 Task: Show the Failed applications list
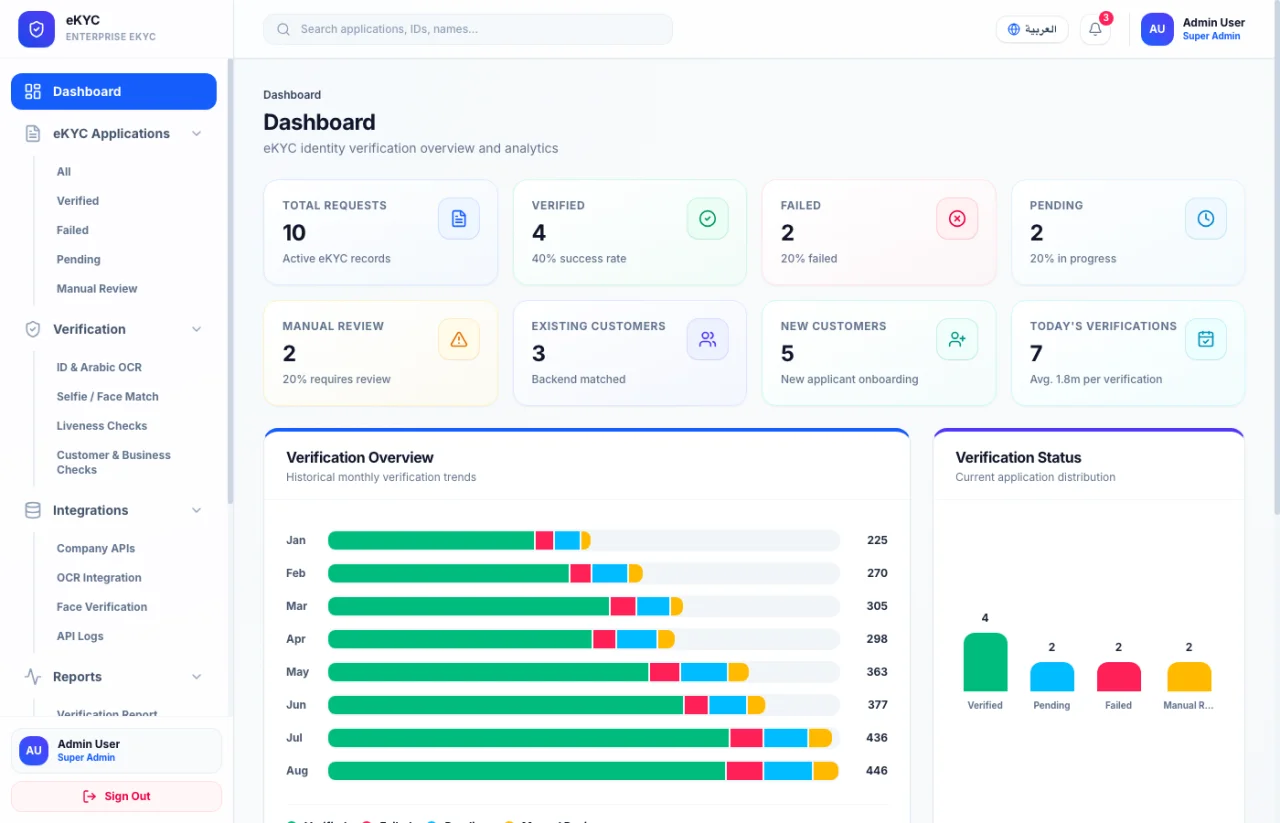coord(72,230)
